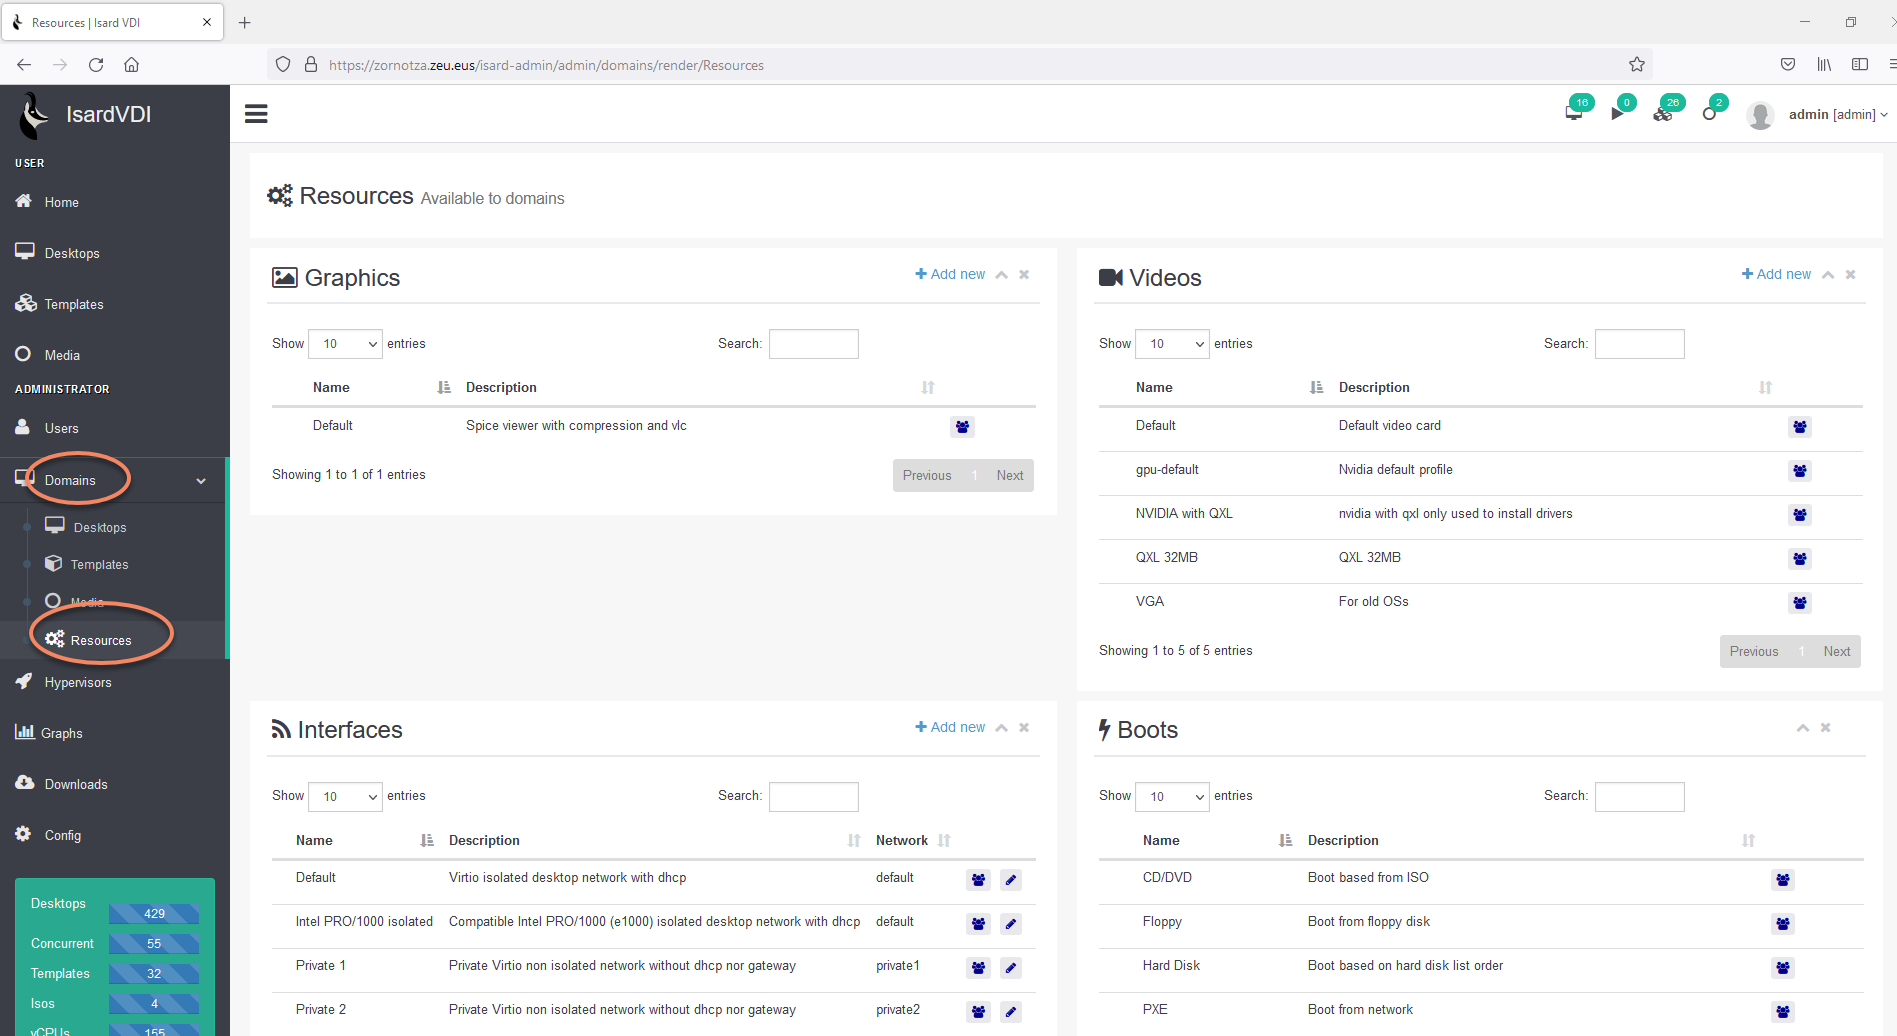Open Domains Templates submenu item
1897x1036 pixels.
tap(99, 564)
